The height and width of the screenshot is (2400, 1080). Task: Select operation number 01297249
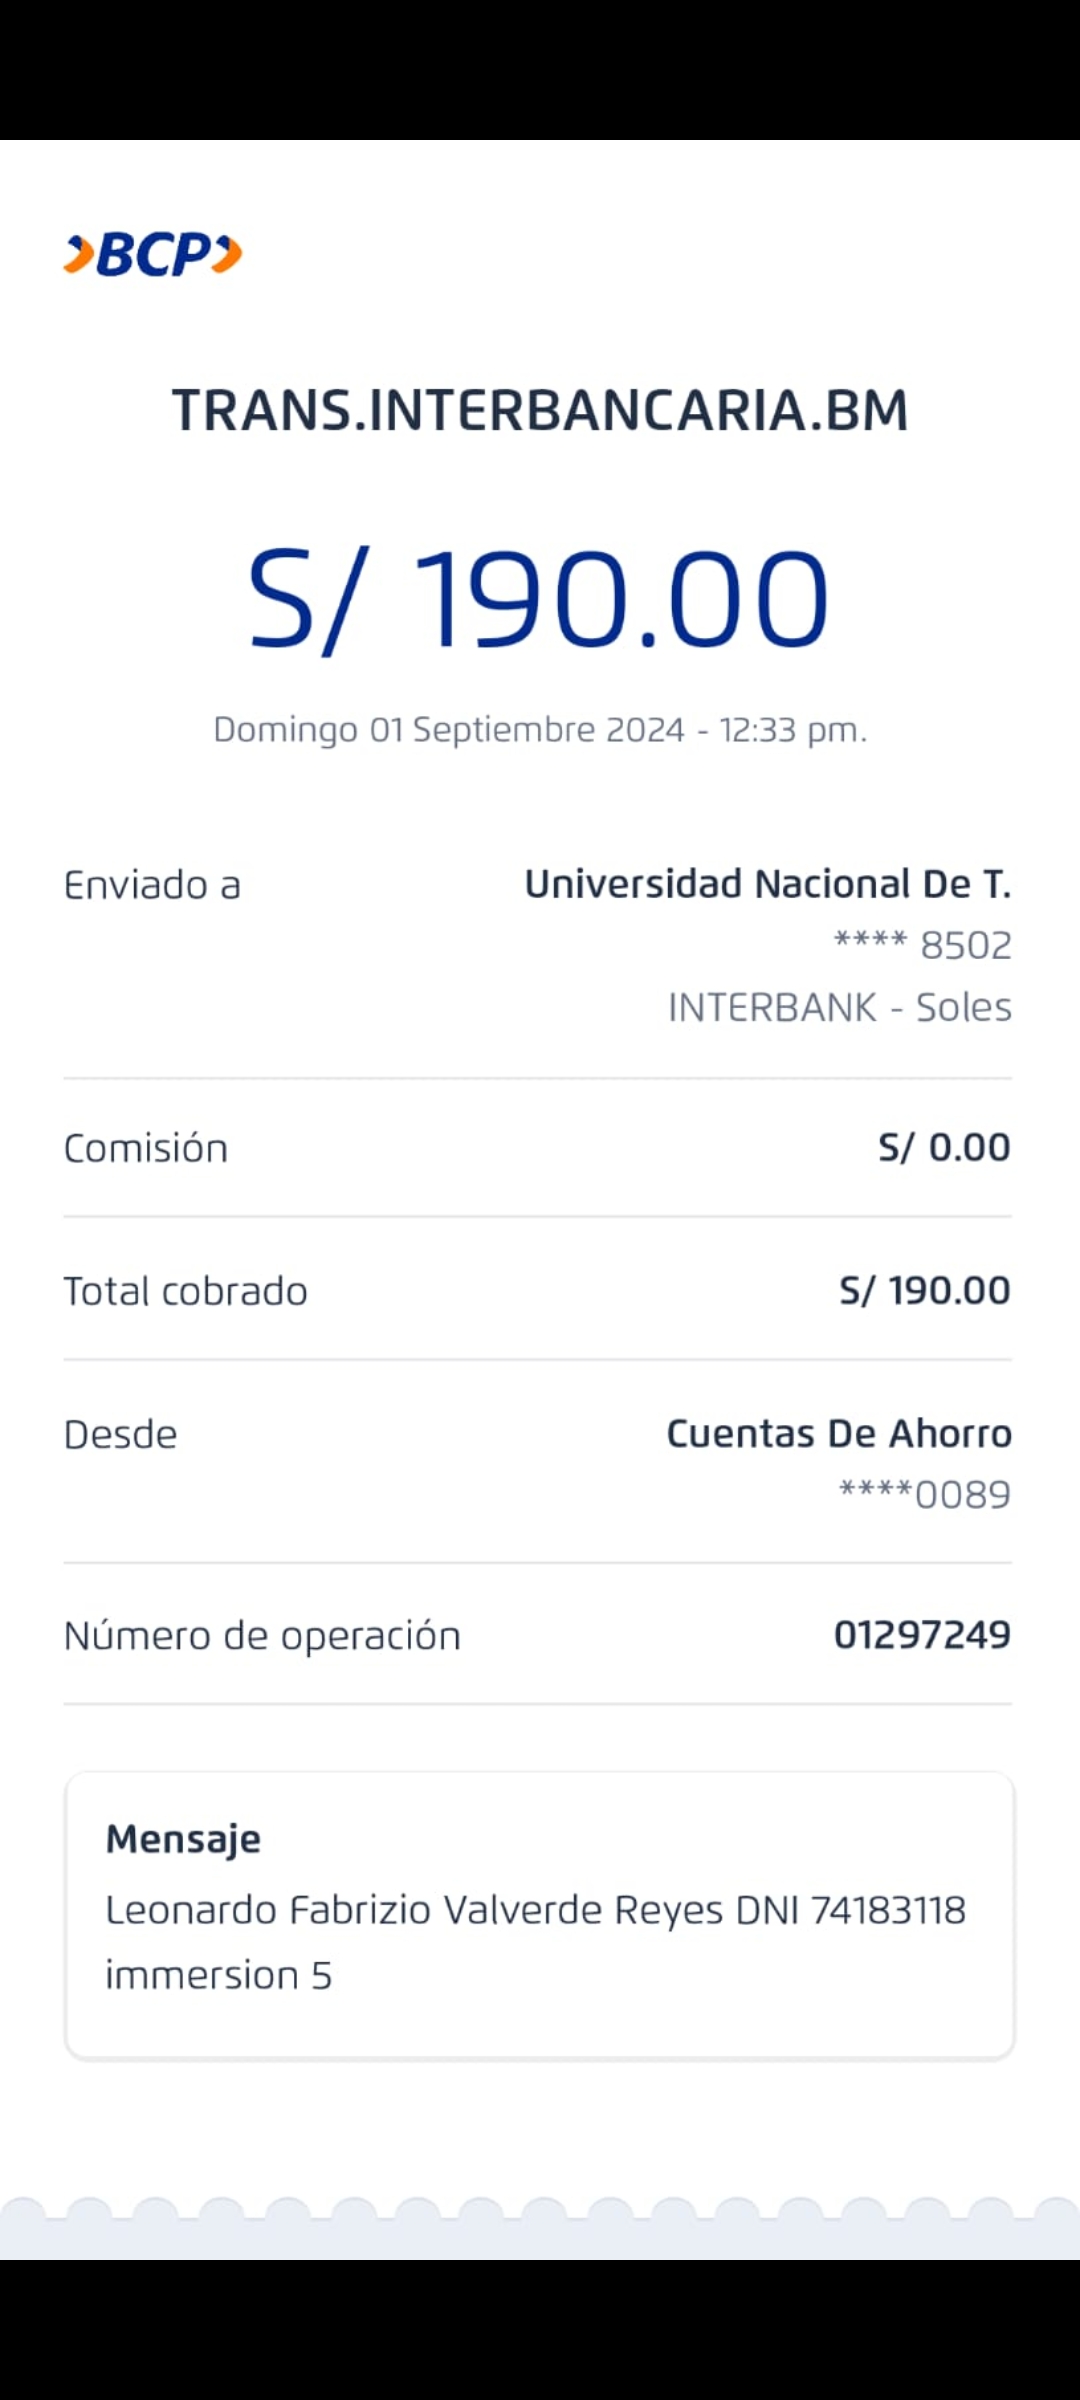pos(922,1635)
